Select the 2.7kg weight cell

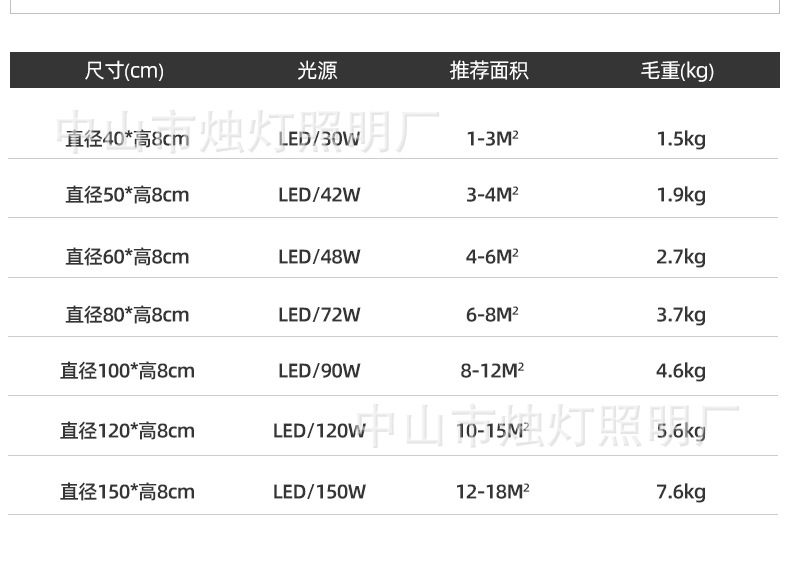pyautogui.click(x=681, y=257)
